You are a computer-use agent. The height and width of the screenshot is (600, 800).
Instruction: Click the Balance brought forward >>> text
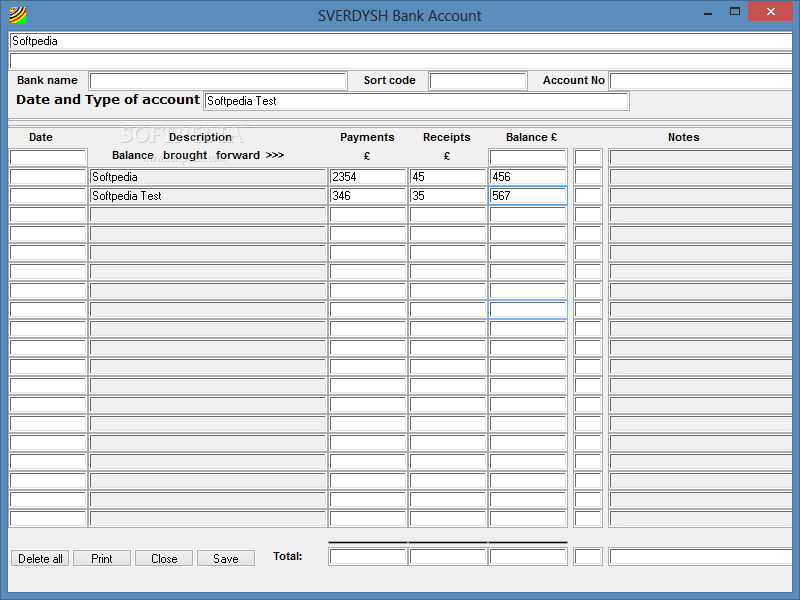tap(198, 155)
